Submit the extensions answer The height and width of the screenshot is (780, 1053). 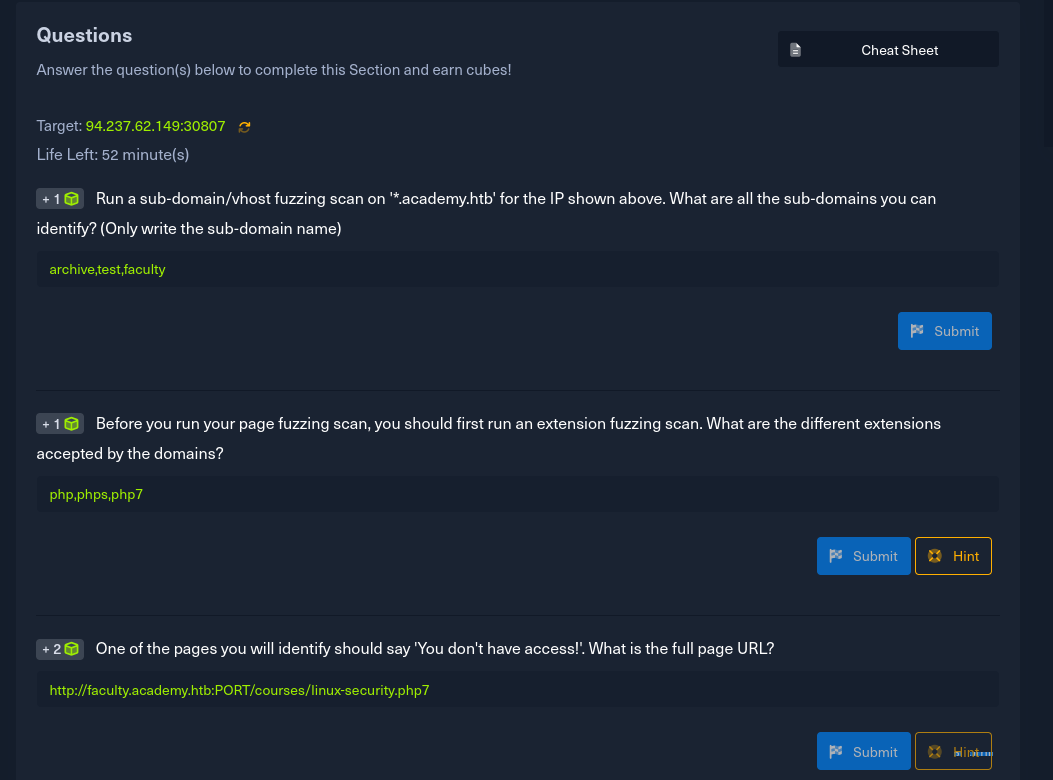(863, 556)
